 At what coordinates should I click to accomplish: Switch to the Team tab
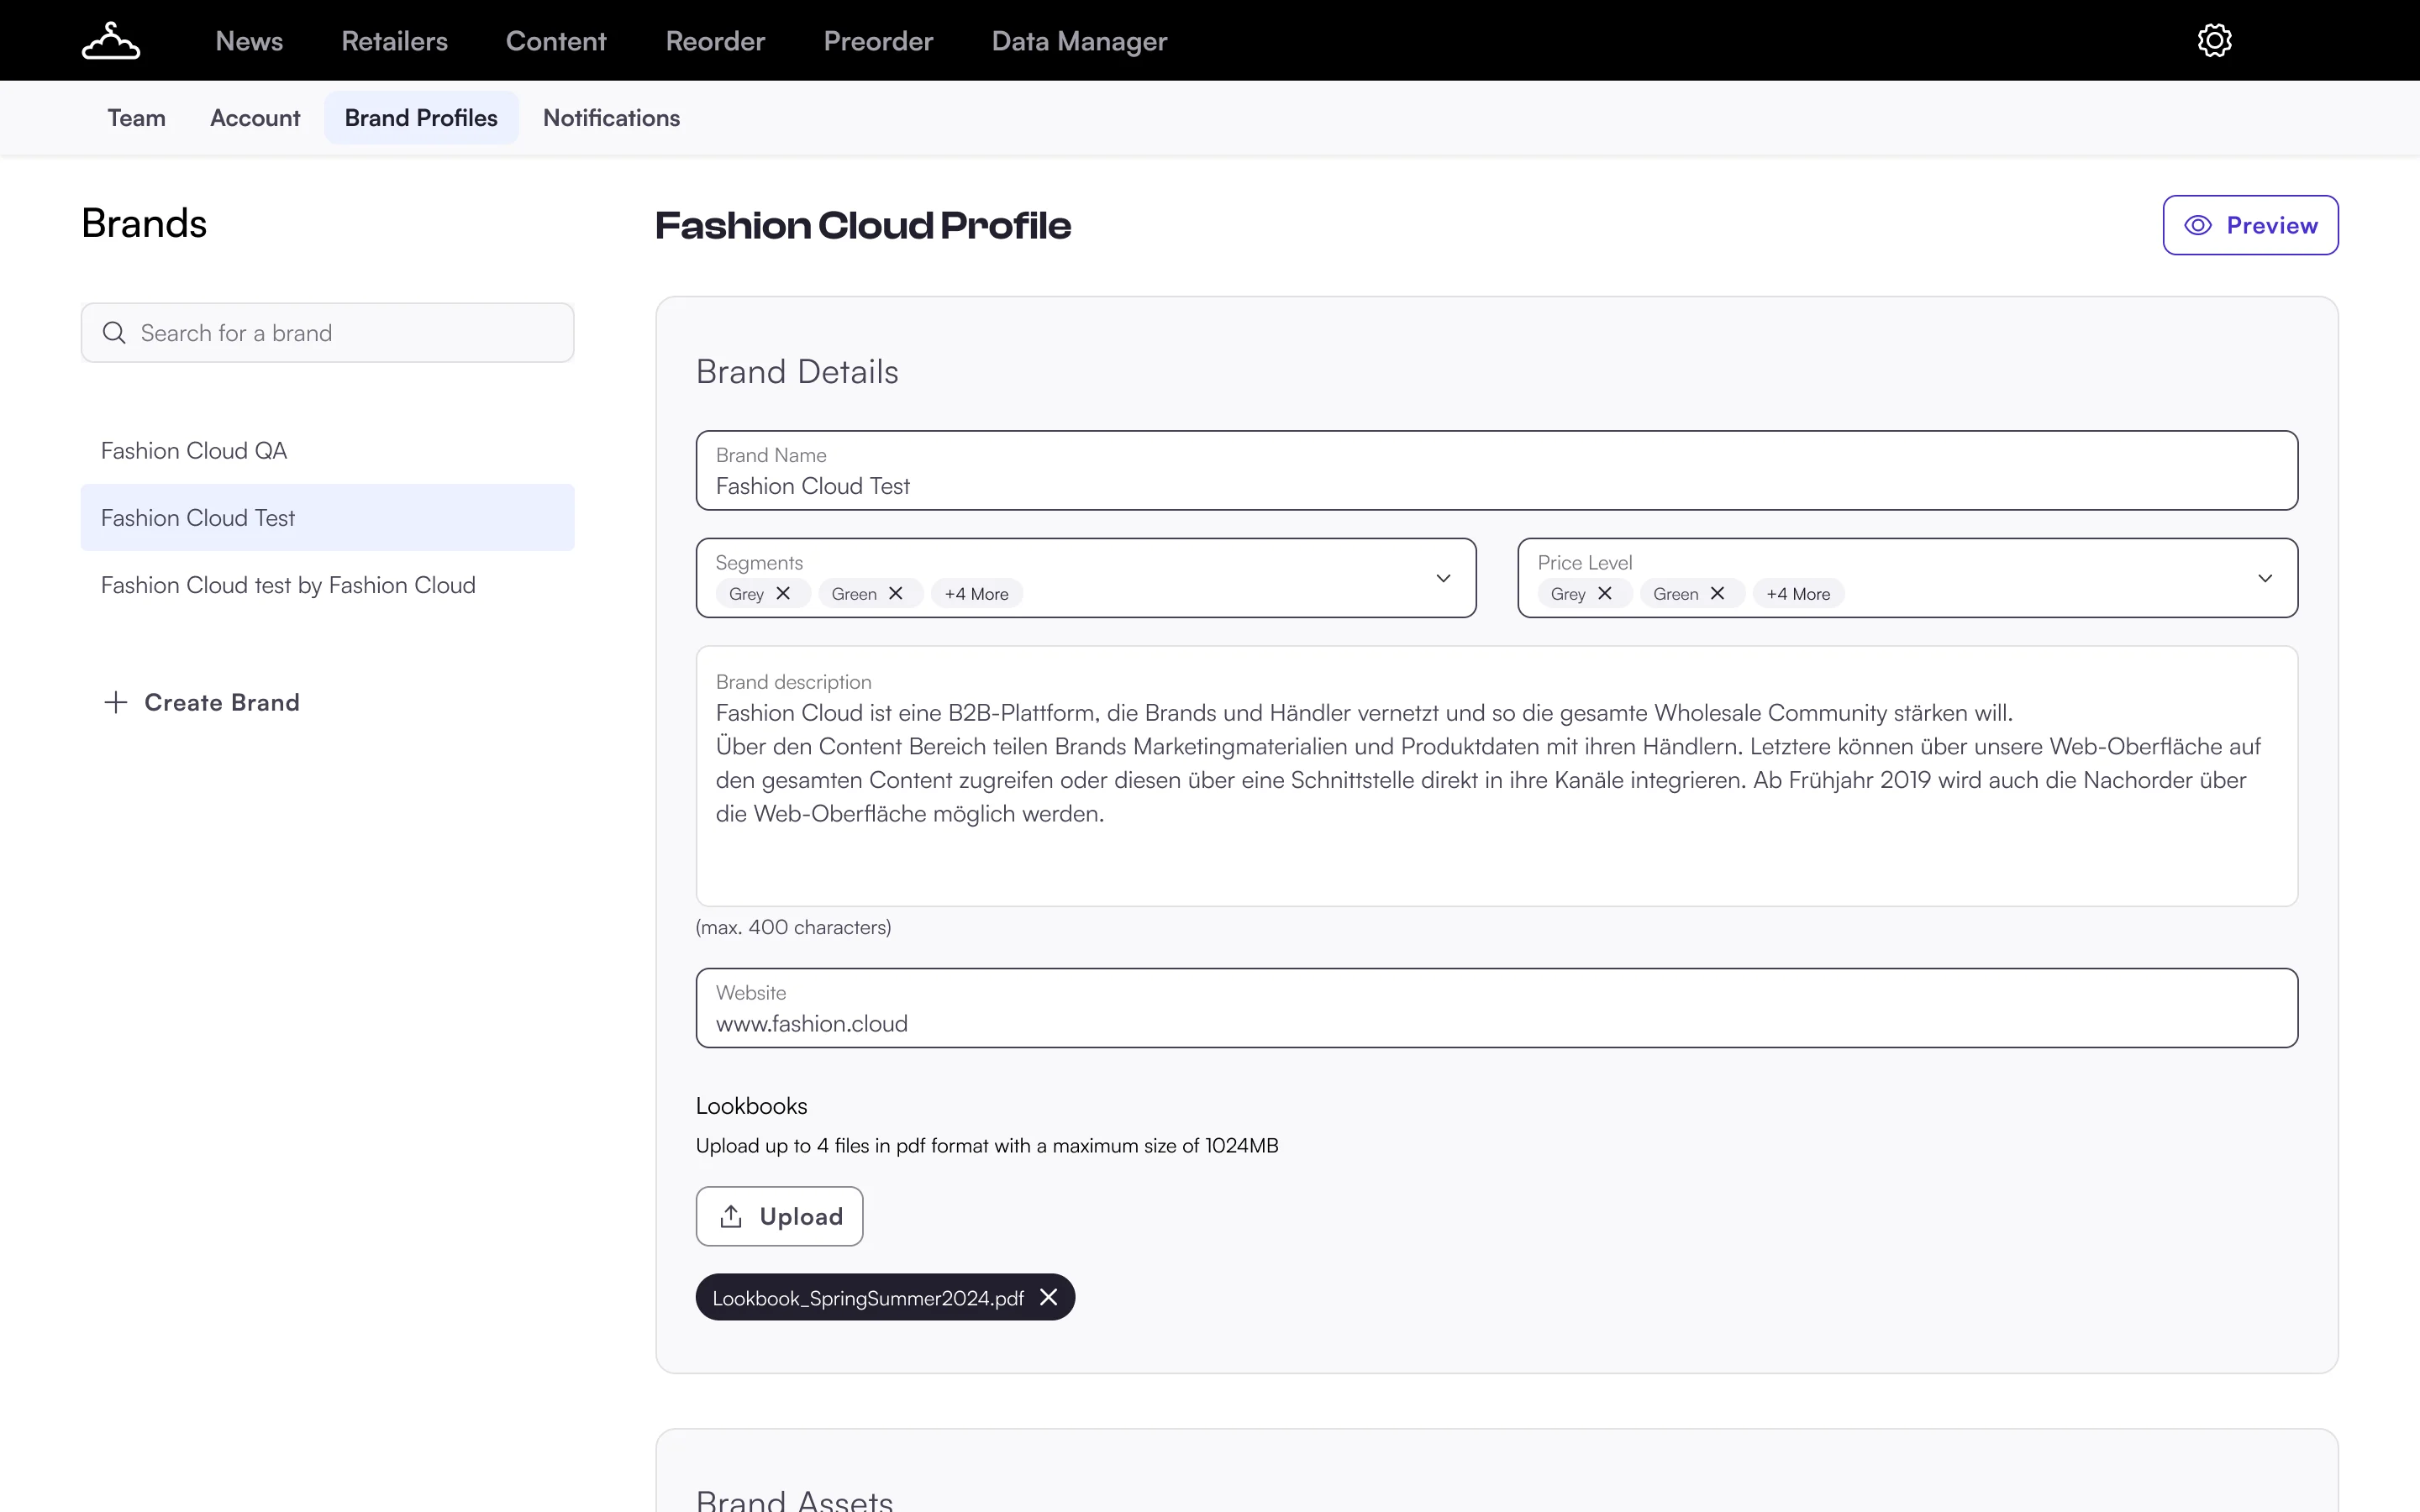[136, 118]
